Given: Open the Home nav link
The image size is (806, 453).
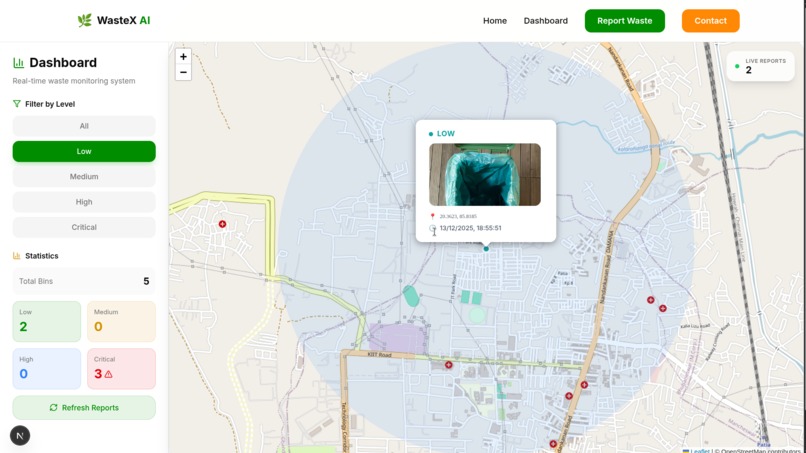Looking at the screenshot, I should click(x=494, y=21).
